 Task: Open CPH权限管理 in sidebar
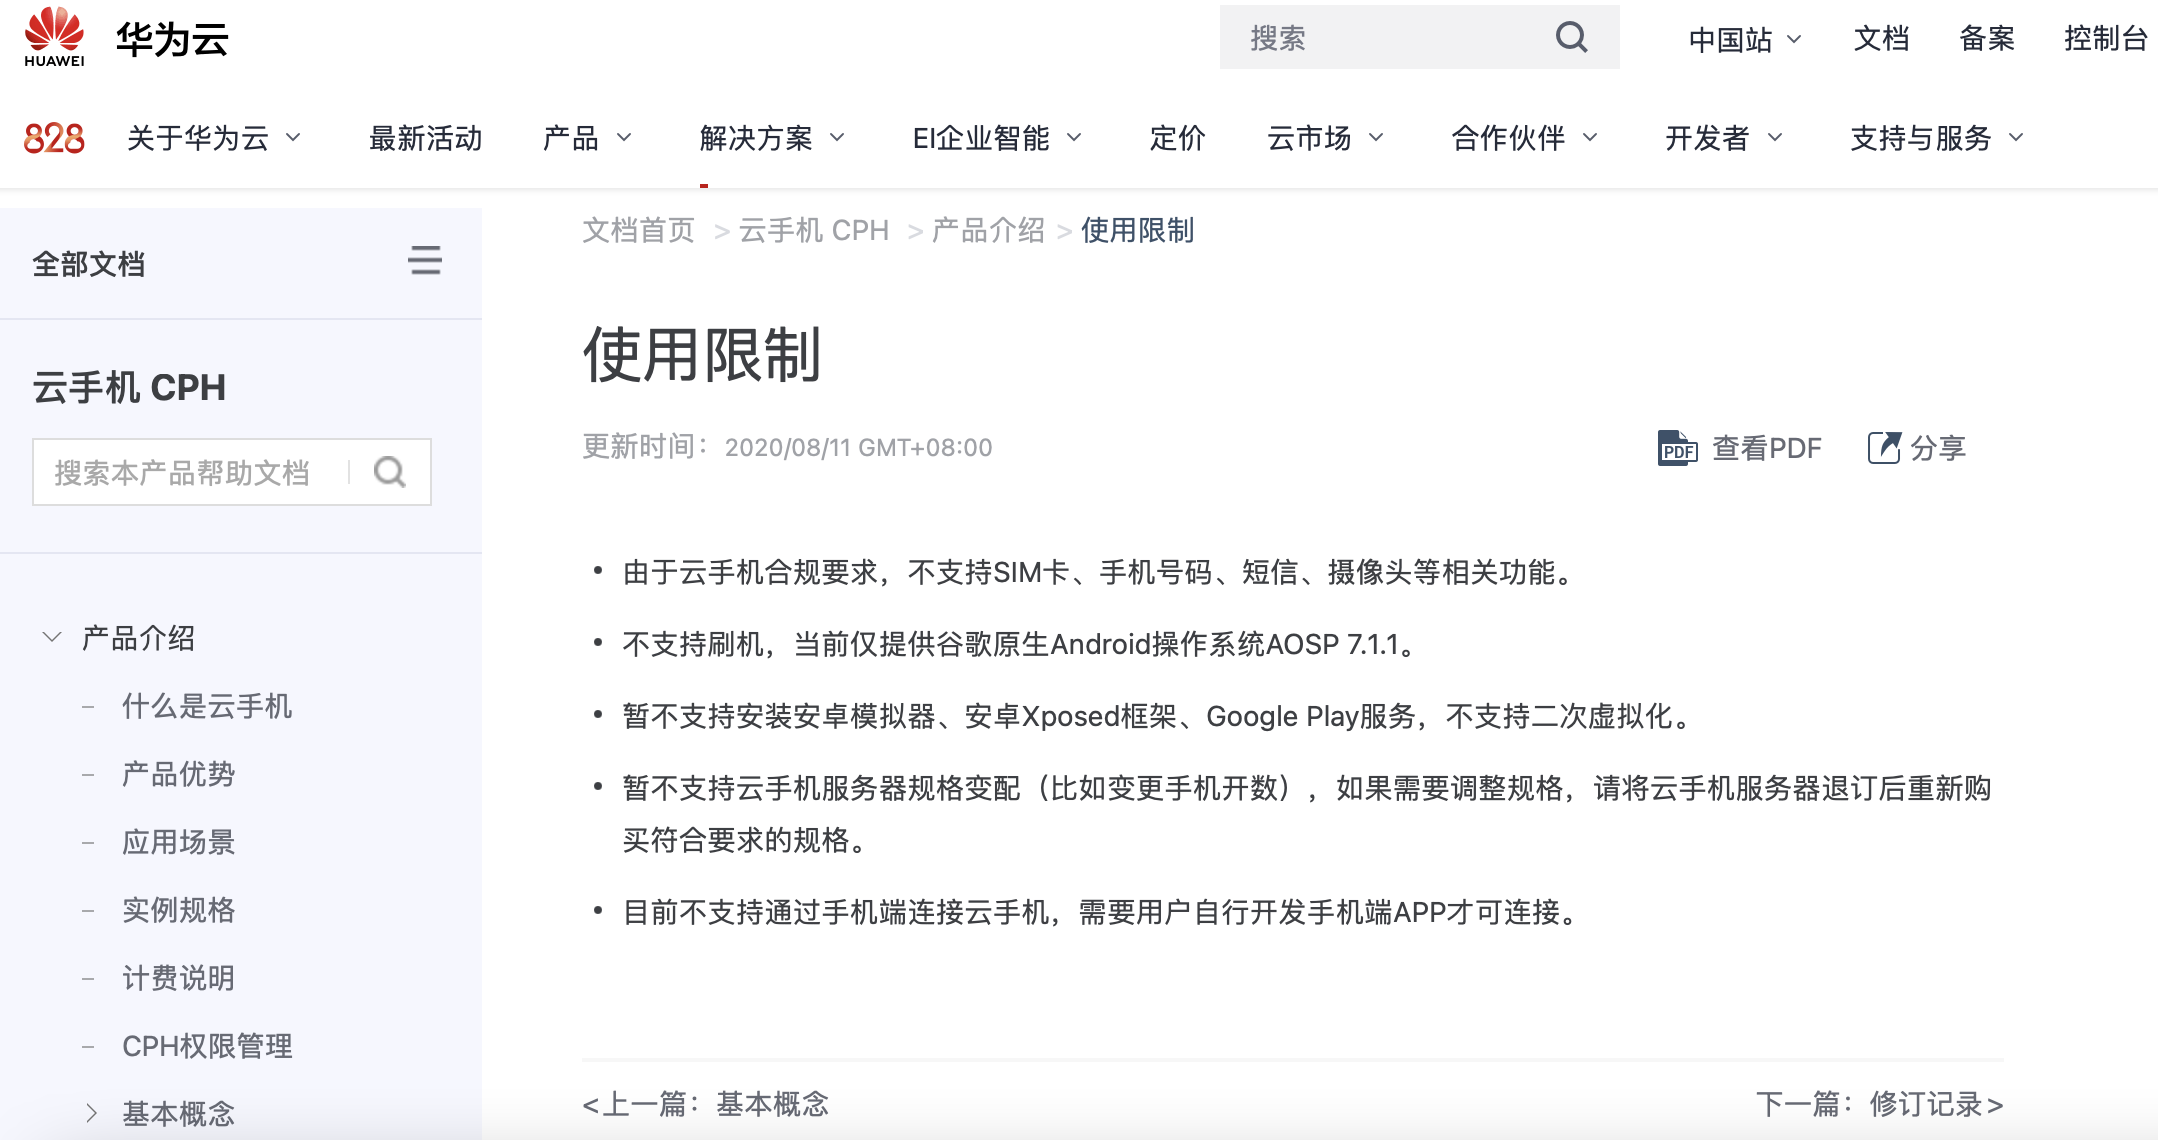(207, 1046)
